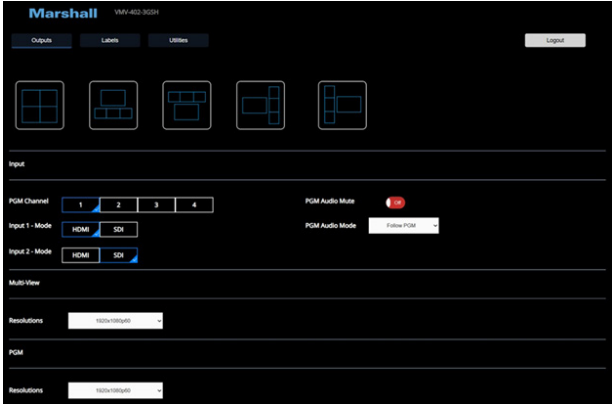Pick layout with small windows stacked on right

coord(260,104)
